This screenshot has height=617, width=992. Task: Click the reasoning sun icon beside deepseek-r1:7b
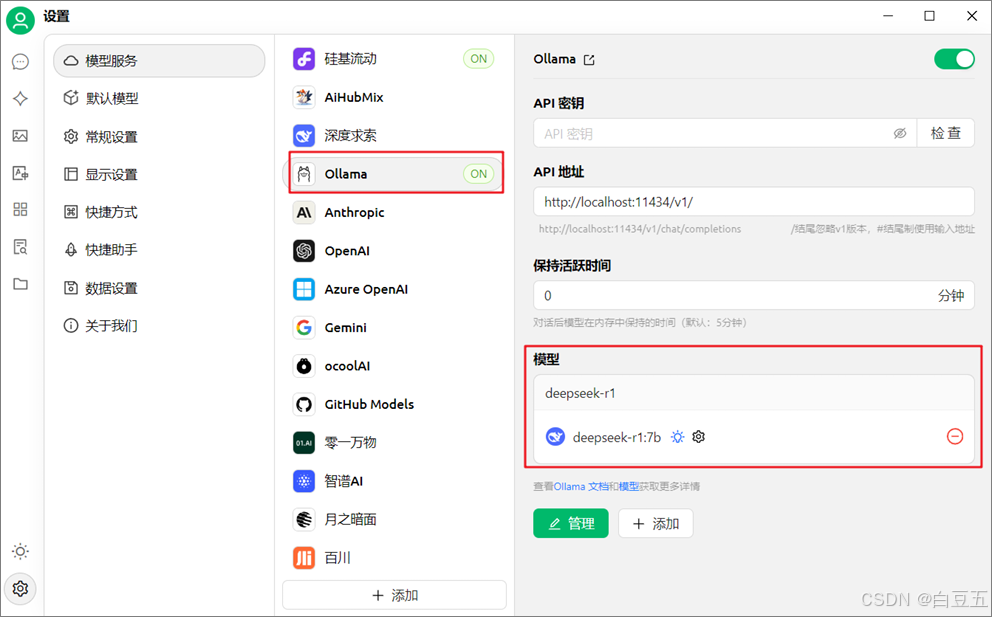pos(678,437)
